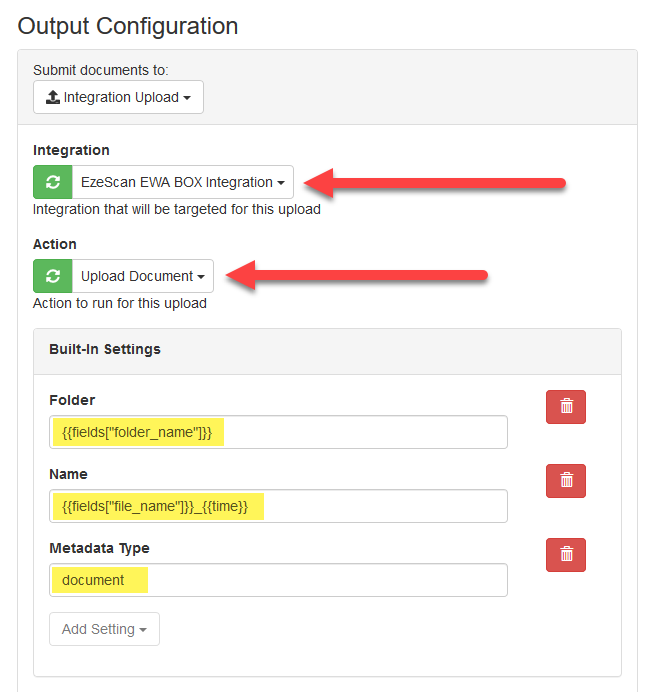The width and height of the screenshot is (656, 692).
Task: Click the bold Metadata Type label
Action: click(x=99, y=548)
